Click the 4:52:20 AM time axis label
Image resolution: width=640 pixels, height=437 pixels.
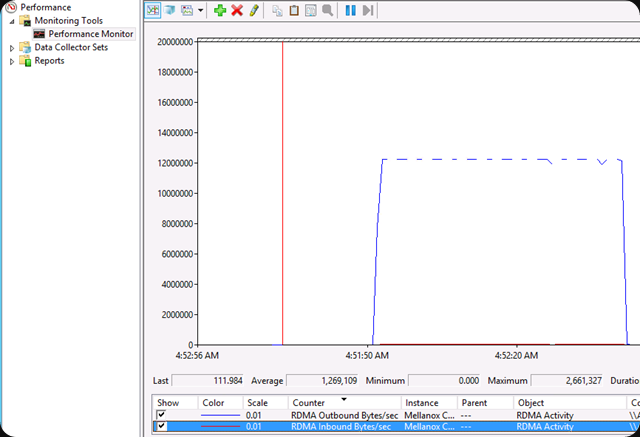coord(516,355)
